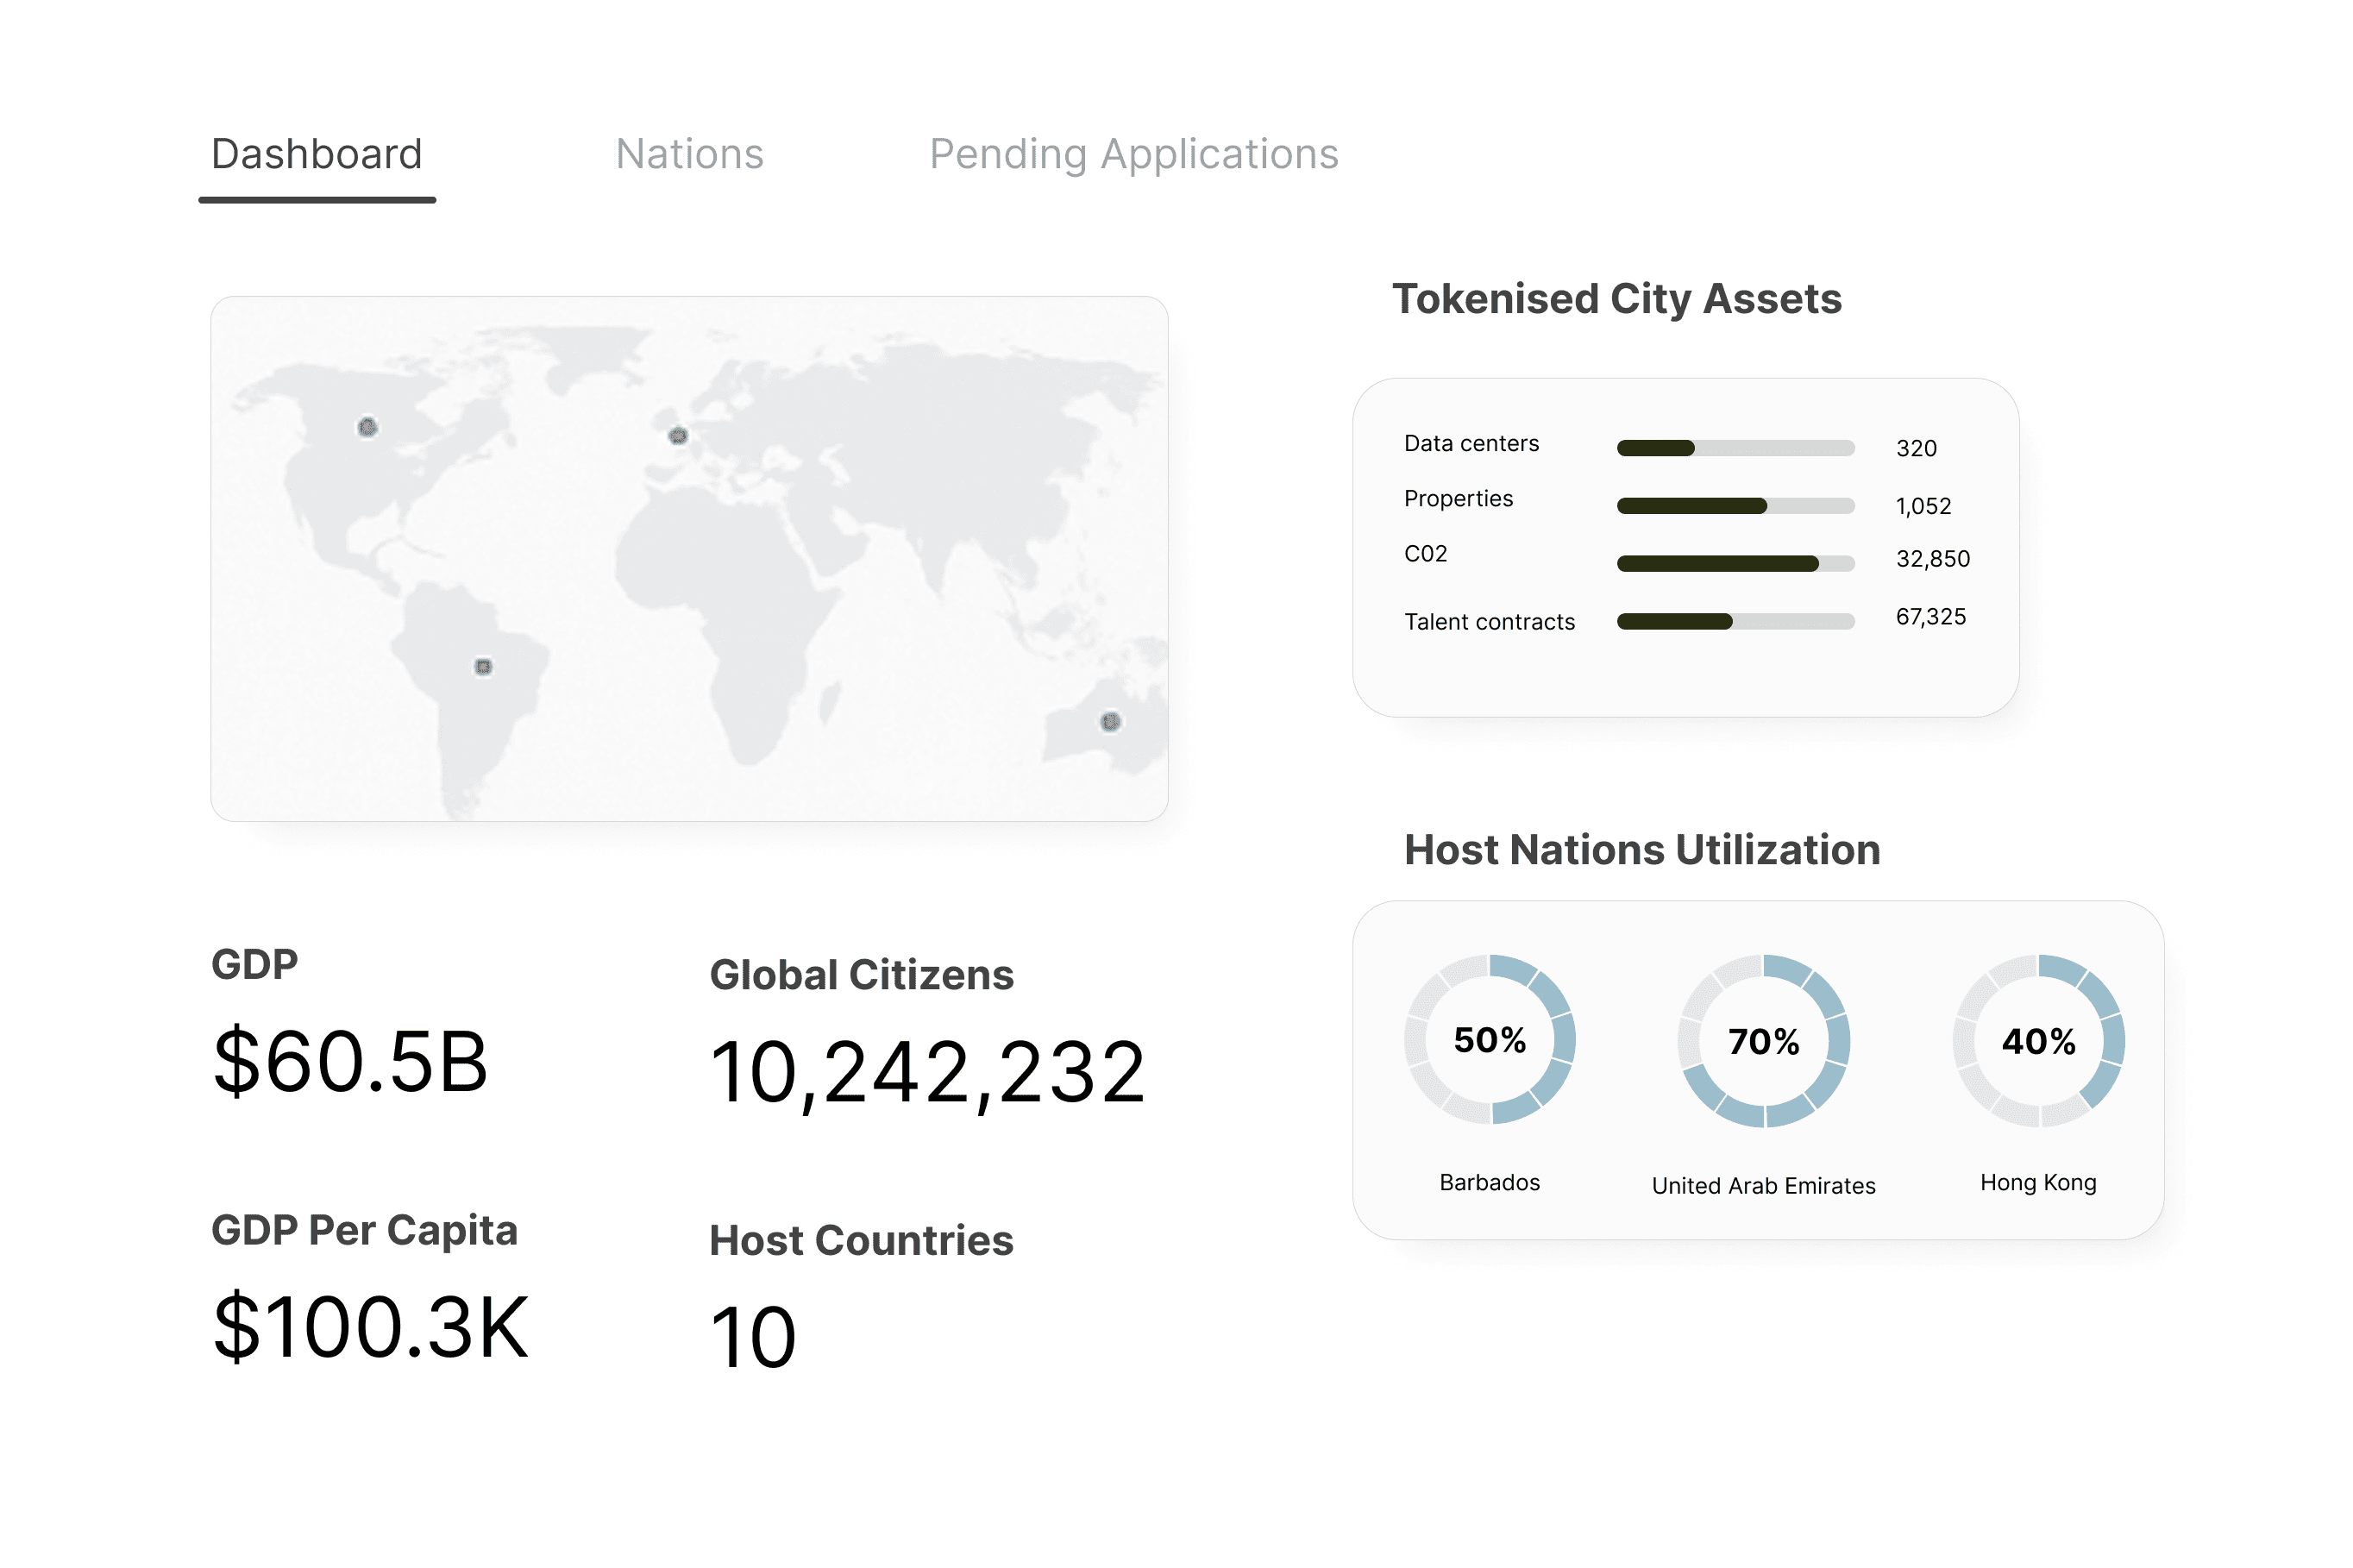
Task: Click the South America map marker
Action: (483, 666)
